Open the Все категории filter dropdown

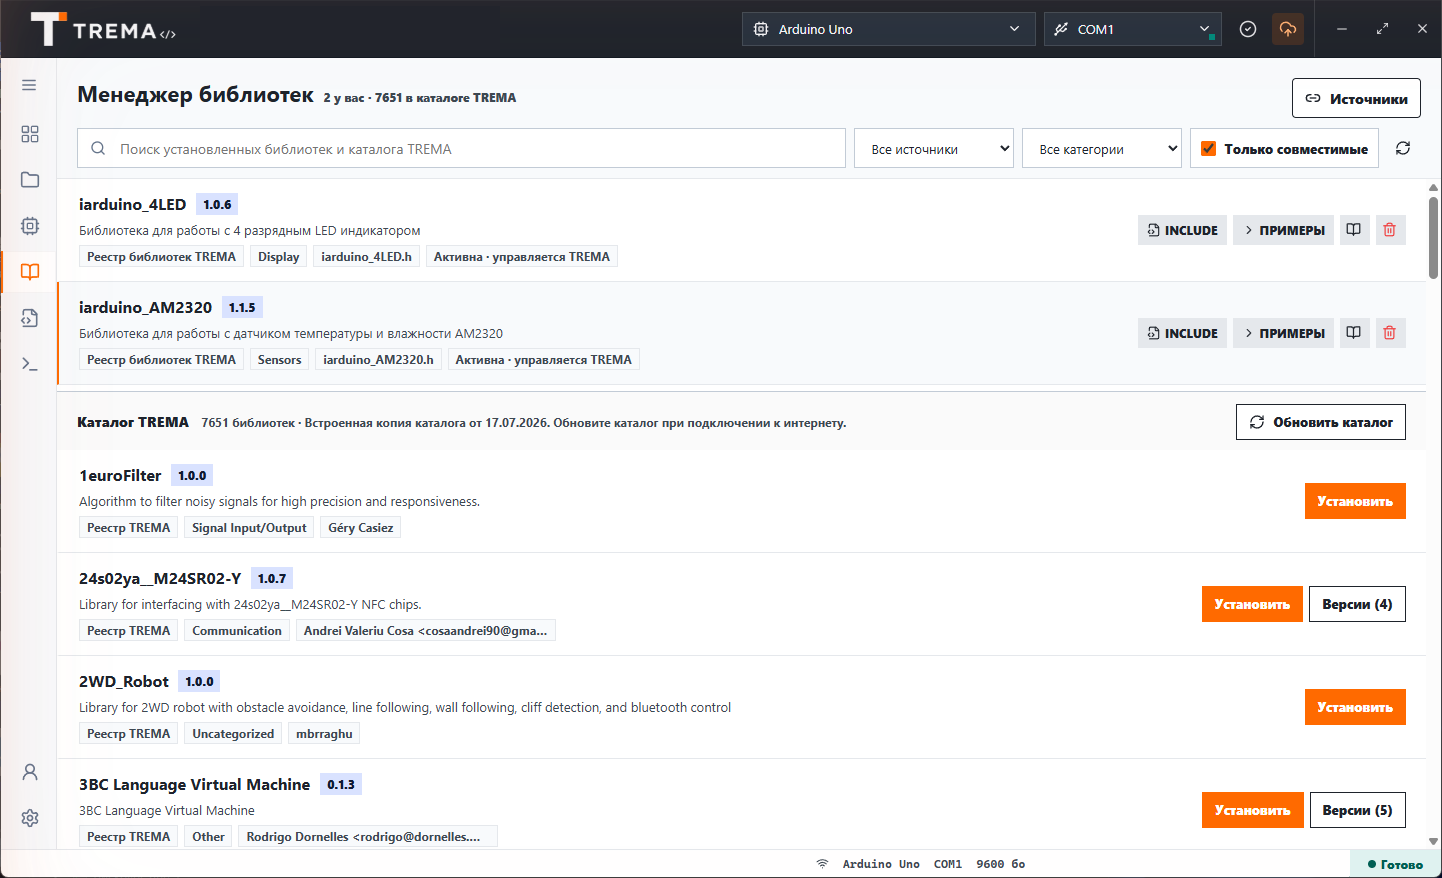click(x=1102, y=149)
